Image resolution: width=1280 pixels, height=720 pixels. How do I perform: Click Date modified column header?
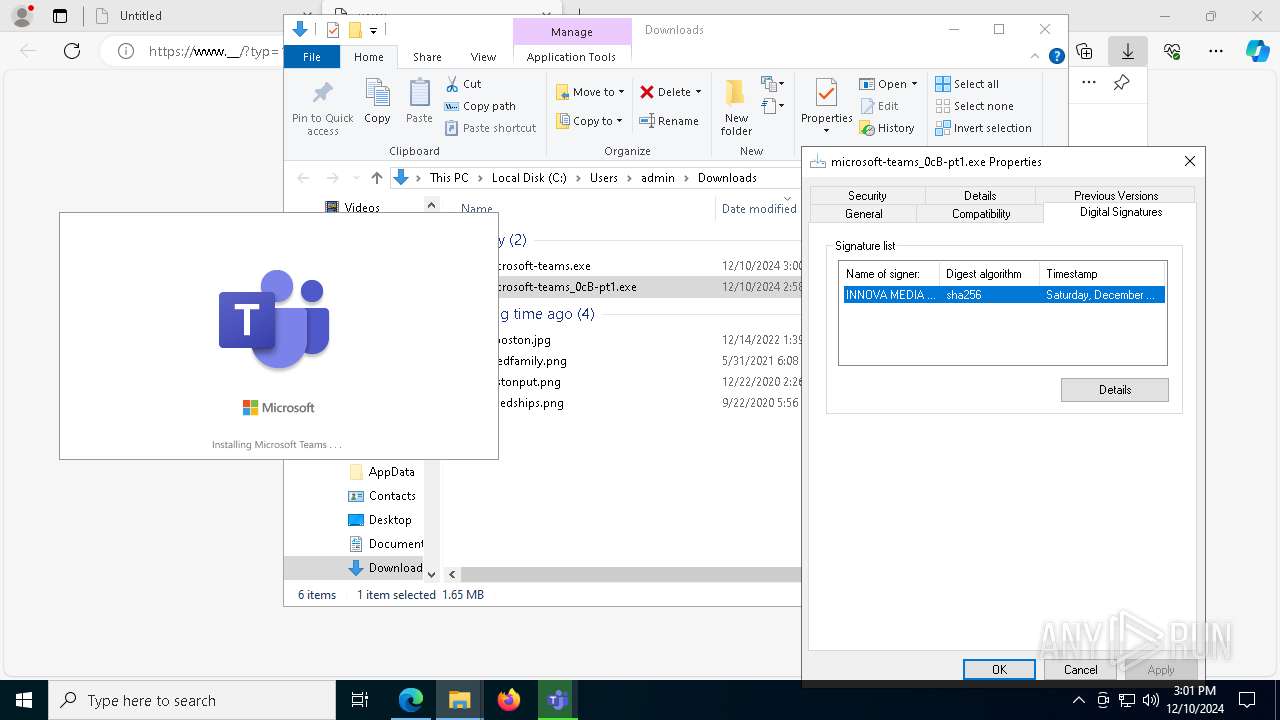coord(759,209)
